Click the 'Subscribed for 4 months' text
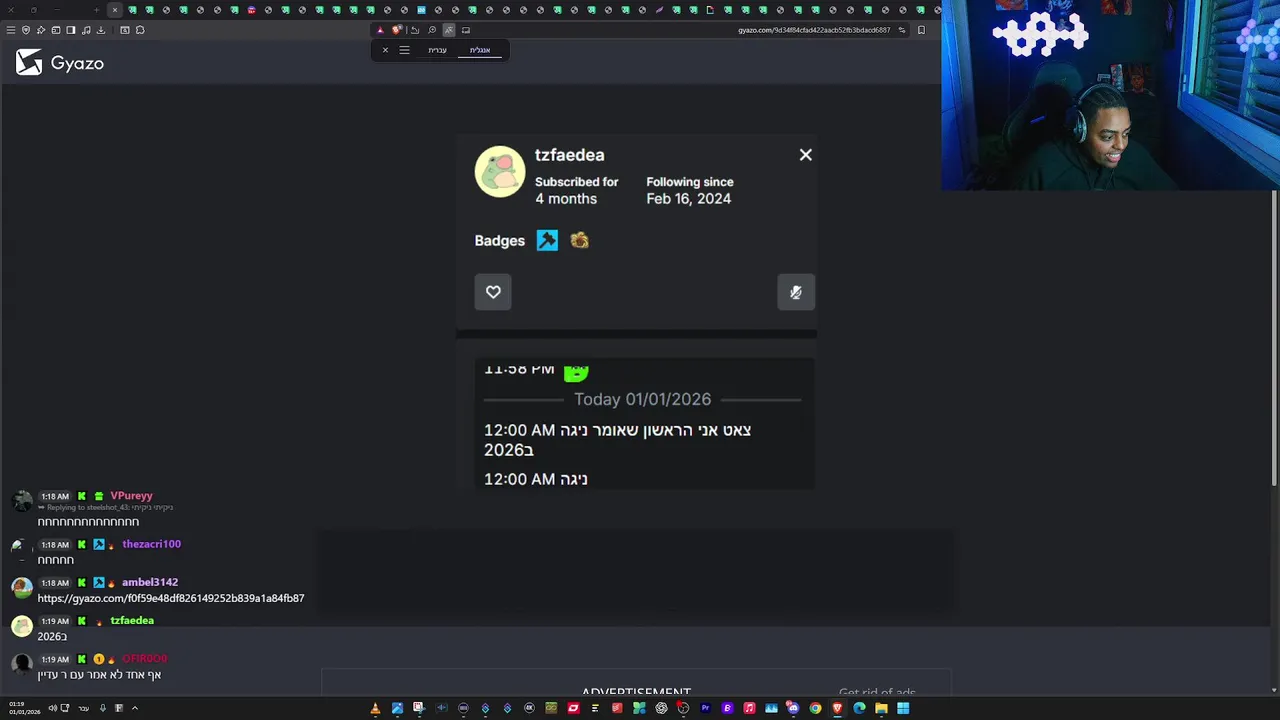 coord(576,190)
